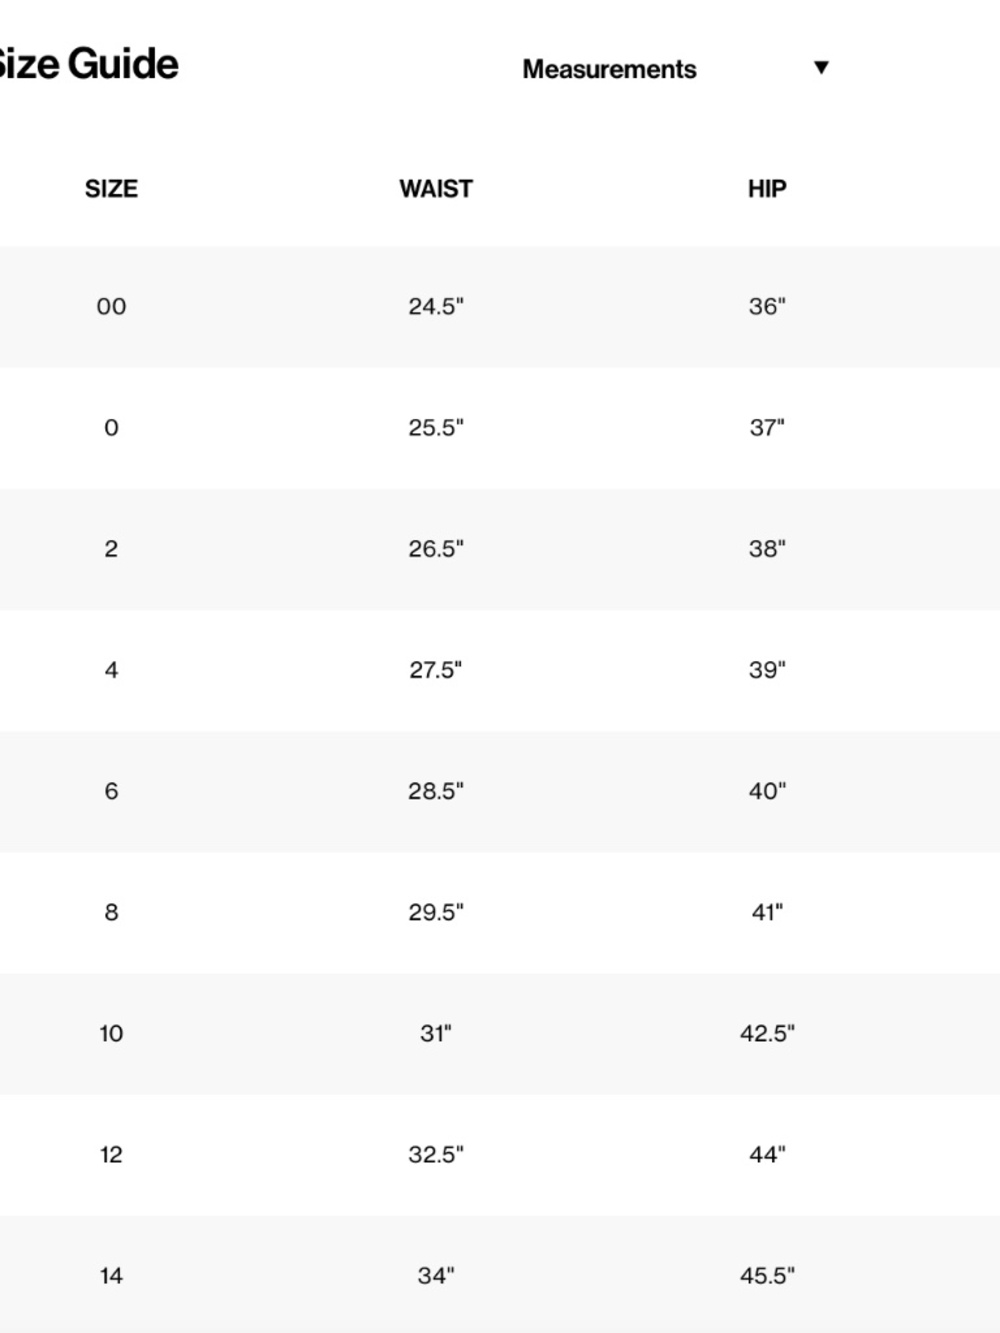Select the HIP column header
The image size is (1000, 1333).
click(767, 189)
